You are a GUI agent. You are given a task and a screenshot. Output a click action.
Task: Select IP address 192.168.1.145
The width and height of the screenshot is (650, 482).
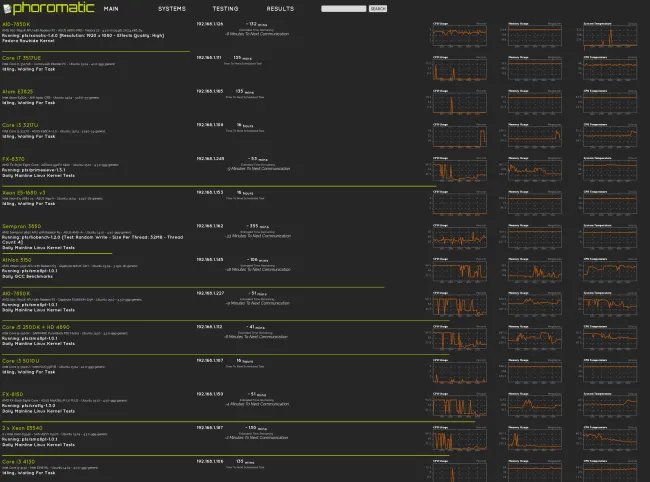(210, 259)
